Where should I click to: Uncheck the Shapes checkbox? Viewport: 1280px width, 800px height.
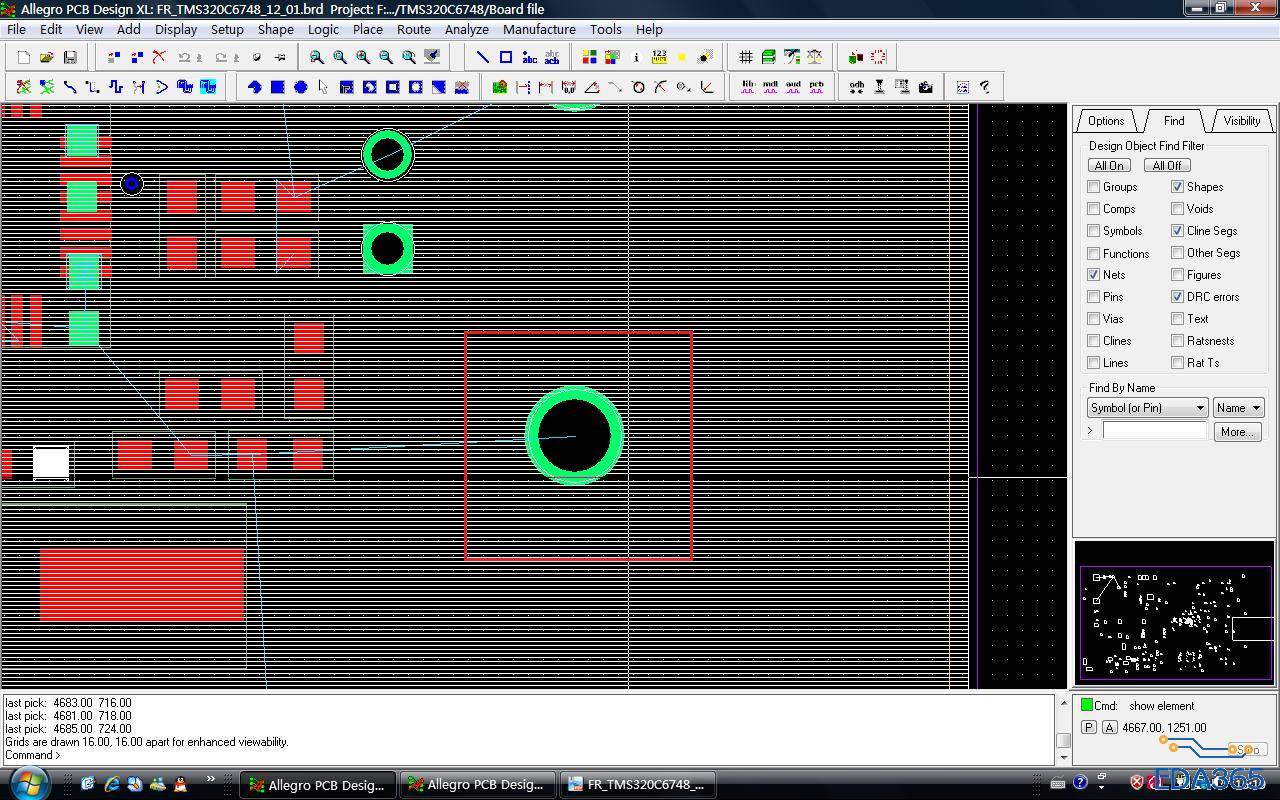pyautogui.click(x=1177, y=187)
